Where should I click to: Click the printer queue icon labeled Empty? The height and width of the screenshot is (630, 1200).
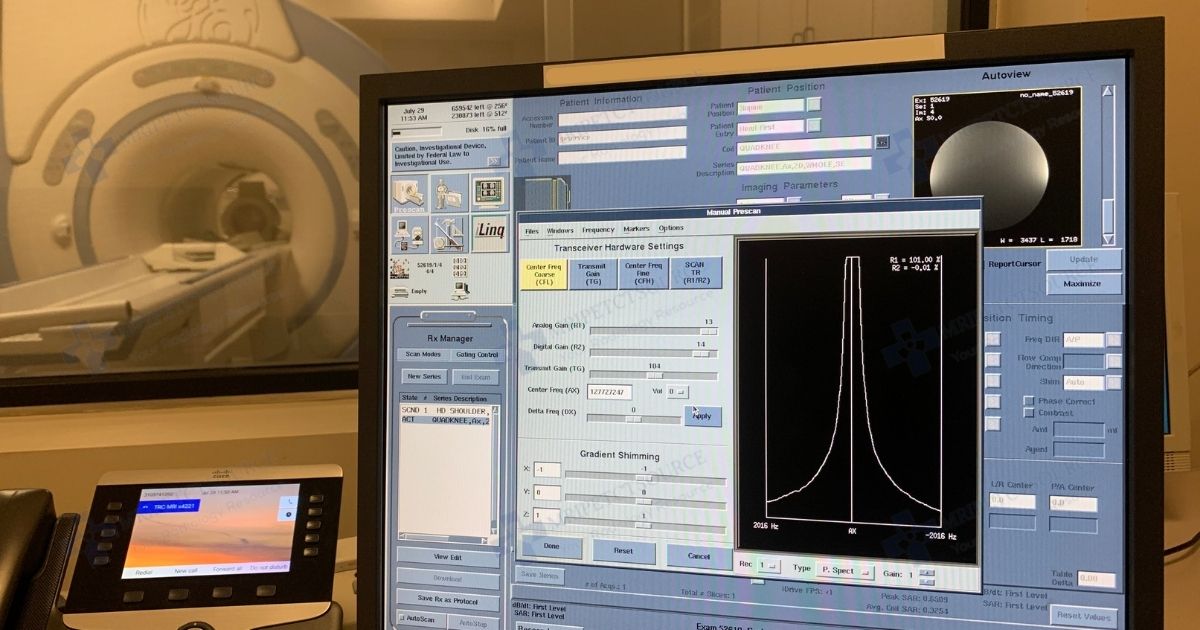pos(401,292)
